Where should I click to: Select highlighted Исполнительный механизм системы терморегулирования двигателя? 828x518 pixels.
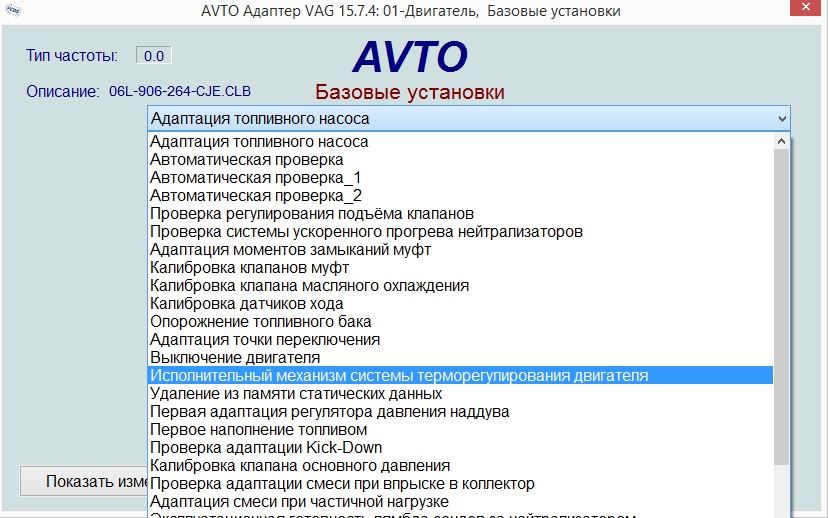click(x=460, y=375)
